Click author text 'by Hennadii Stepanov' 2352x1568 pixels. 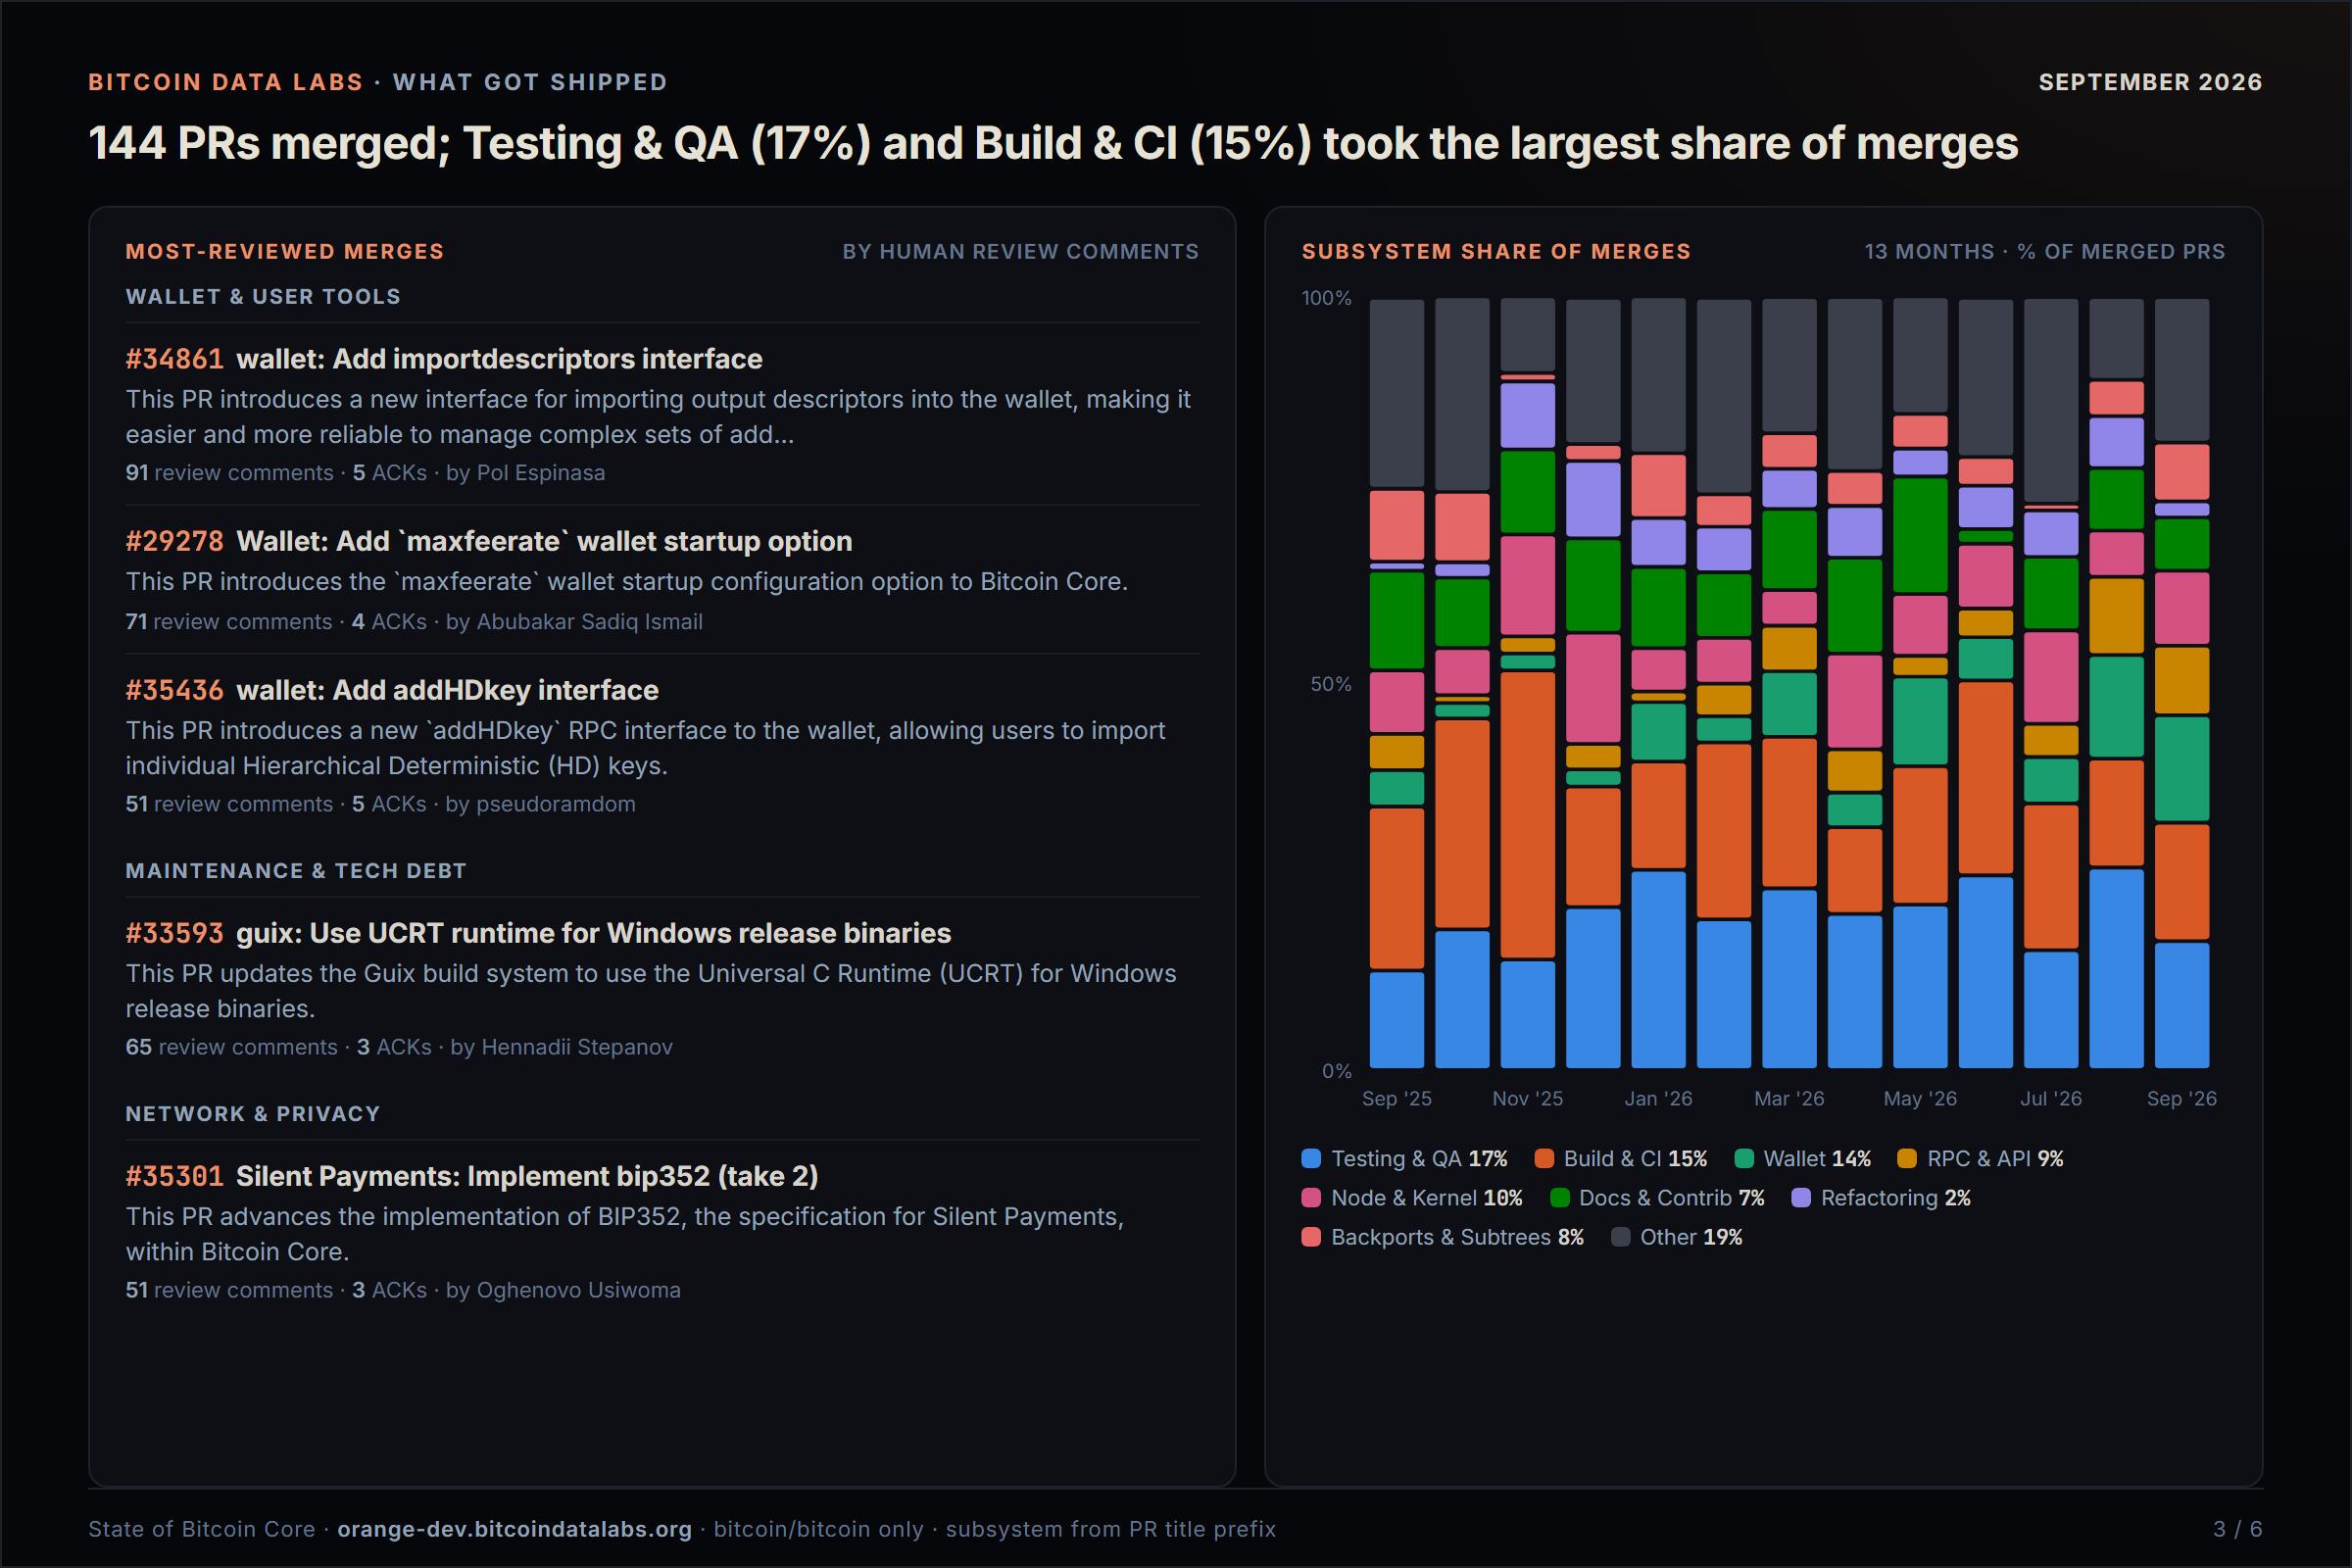(561, 1047)
